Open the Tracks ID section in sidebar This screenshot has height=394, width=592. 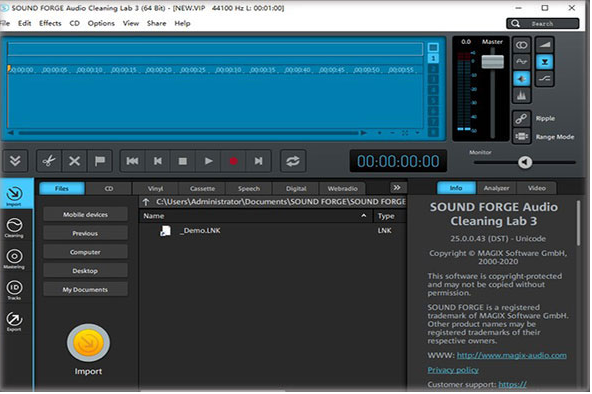coord(14,290)
